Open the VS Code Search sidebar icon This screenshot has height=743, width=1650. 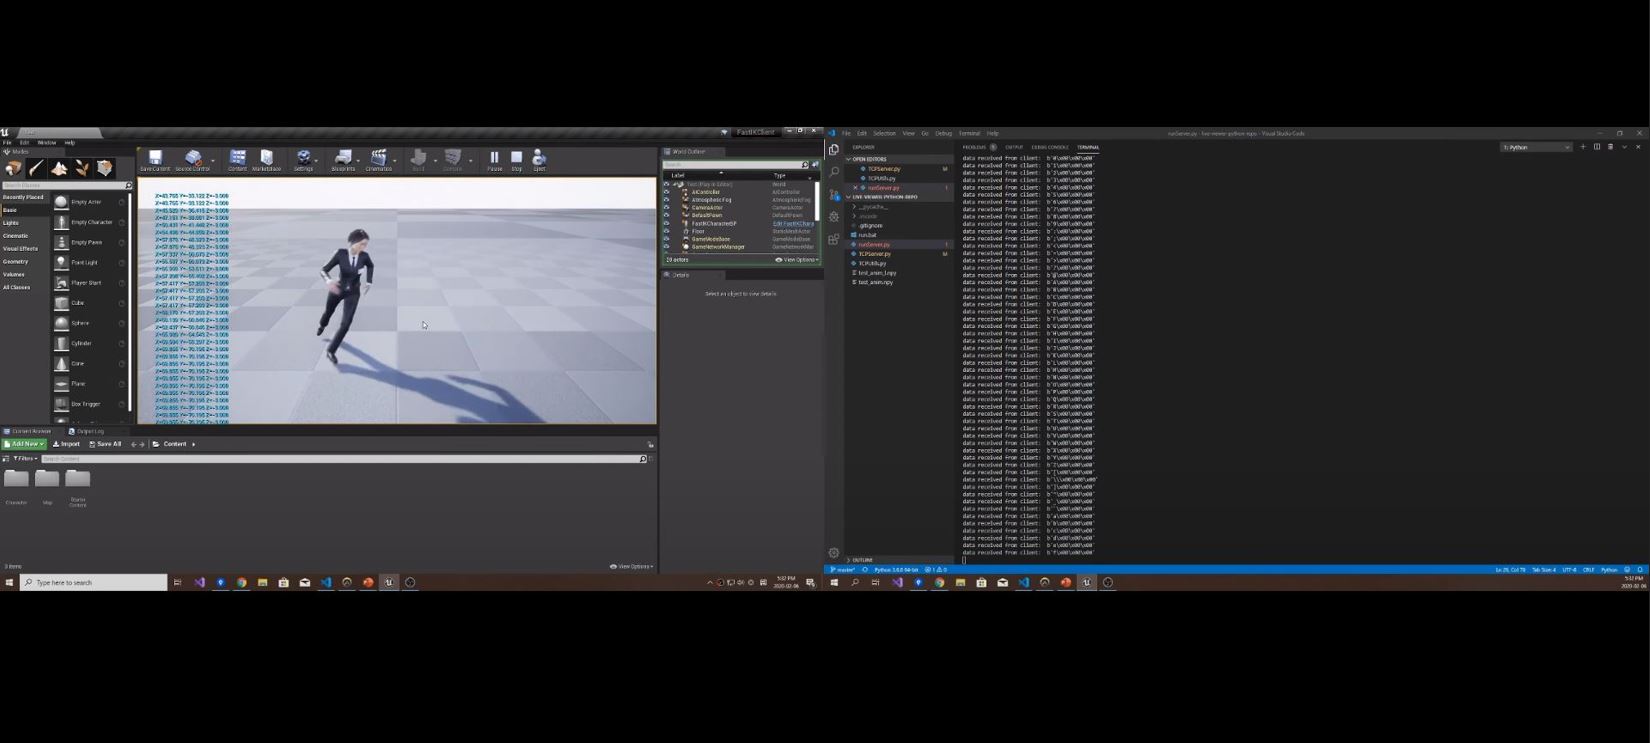coord(834,172)
